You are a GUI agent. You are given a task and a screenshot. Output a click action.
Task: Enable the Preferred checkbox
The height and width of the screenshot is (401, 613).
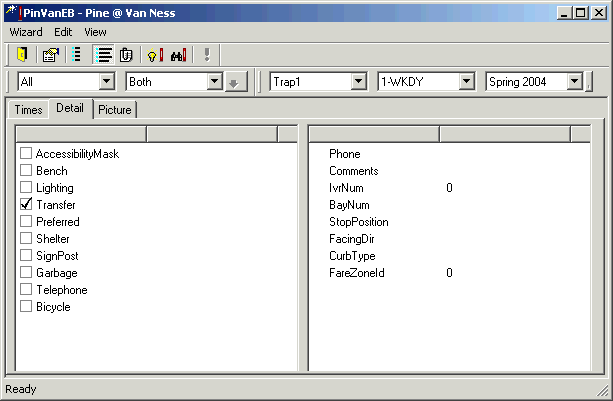pos(26,221)
